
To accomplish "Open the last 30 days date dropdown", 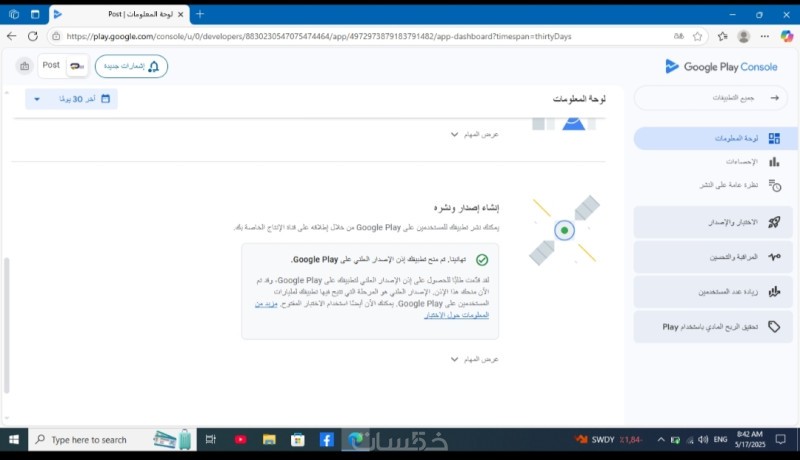I will pyautogui.click(x=71, y=99).
